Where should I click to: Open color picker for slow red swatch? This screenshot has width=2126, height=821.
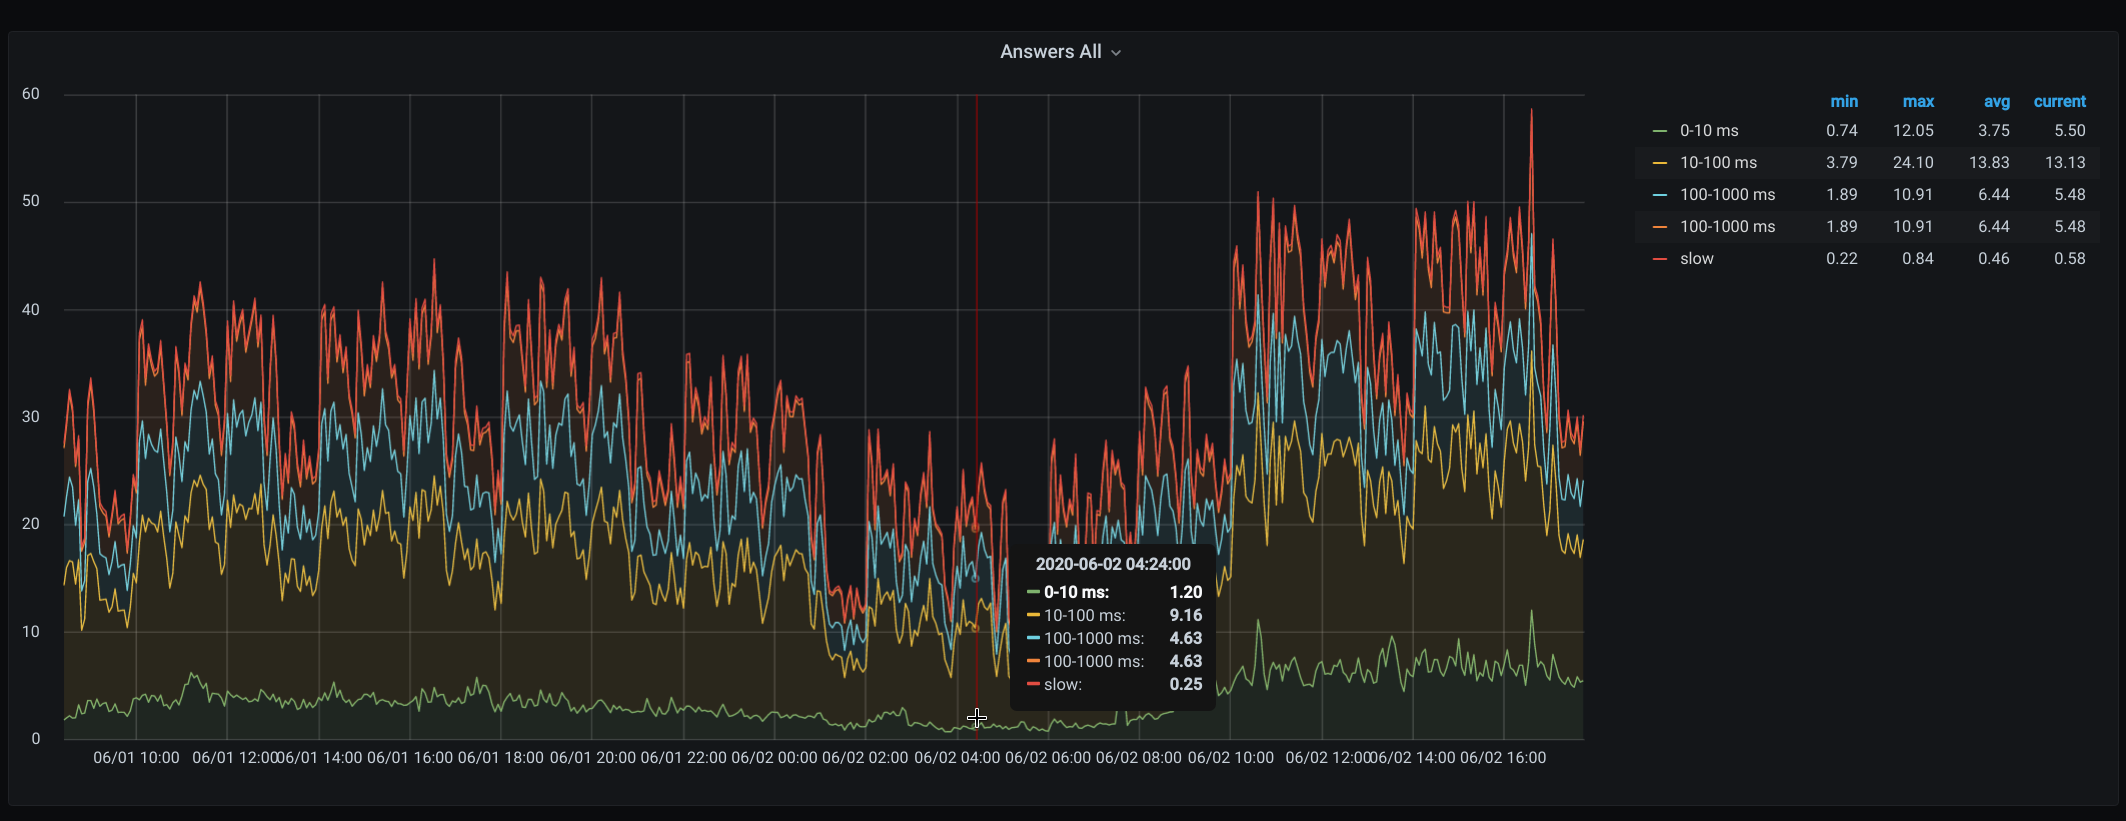coord(1660,259)
